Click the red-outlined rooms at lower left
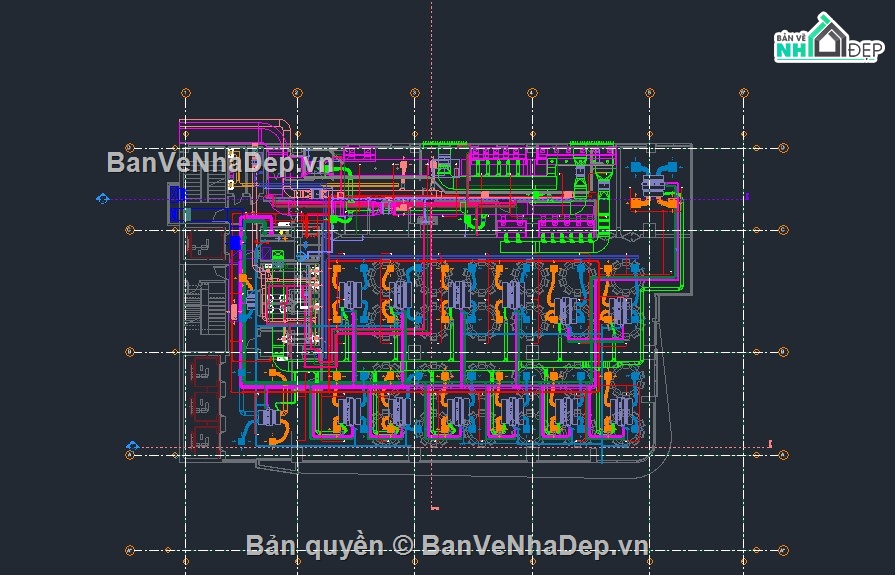The width and height of the screenshot is (895, 575). click(x=205, y=404)
